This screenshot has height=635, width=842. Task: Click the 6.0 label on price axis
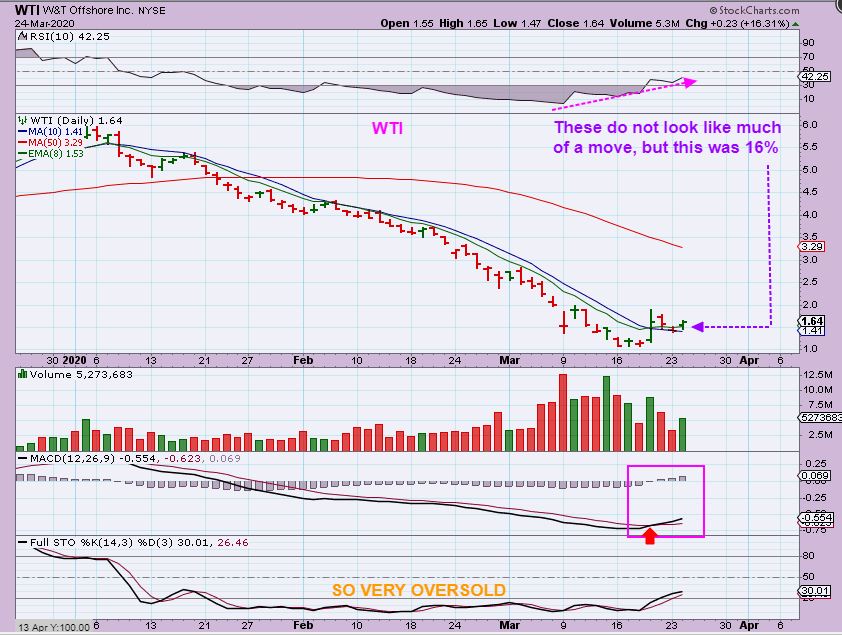[x=809, y=125]
